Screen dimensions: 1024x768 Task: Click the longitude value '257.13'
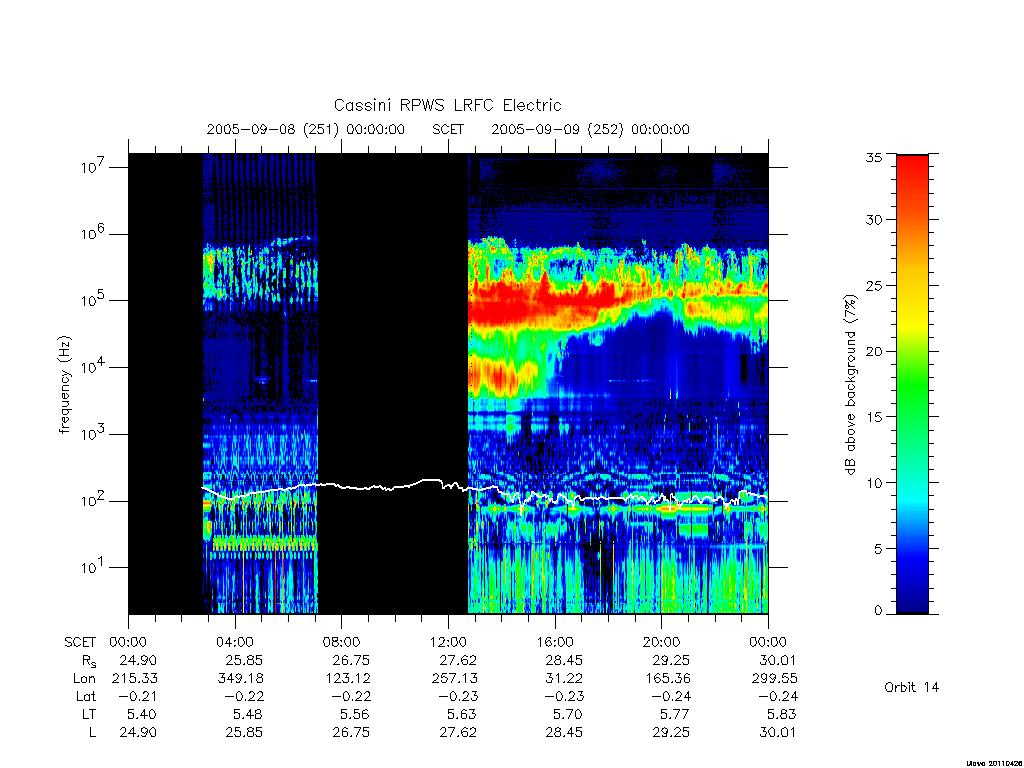tap(454, 679)
